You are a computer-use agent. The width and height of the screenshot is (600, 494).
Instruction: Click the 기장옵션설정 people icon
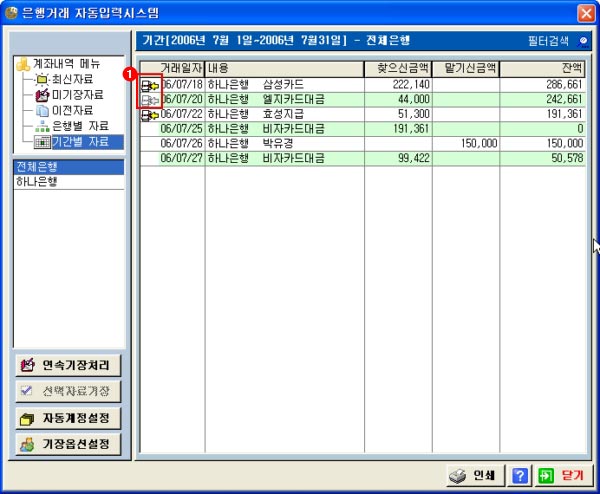pyautogui.click(x=27, y=445)
